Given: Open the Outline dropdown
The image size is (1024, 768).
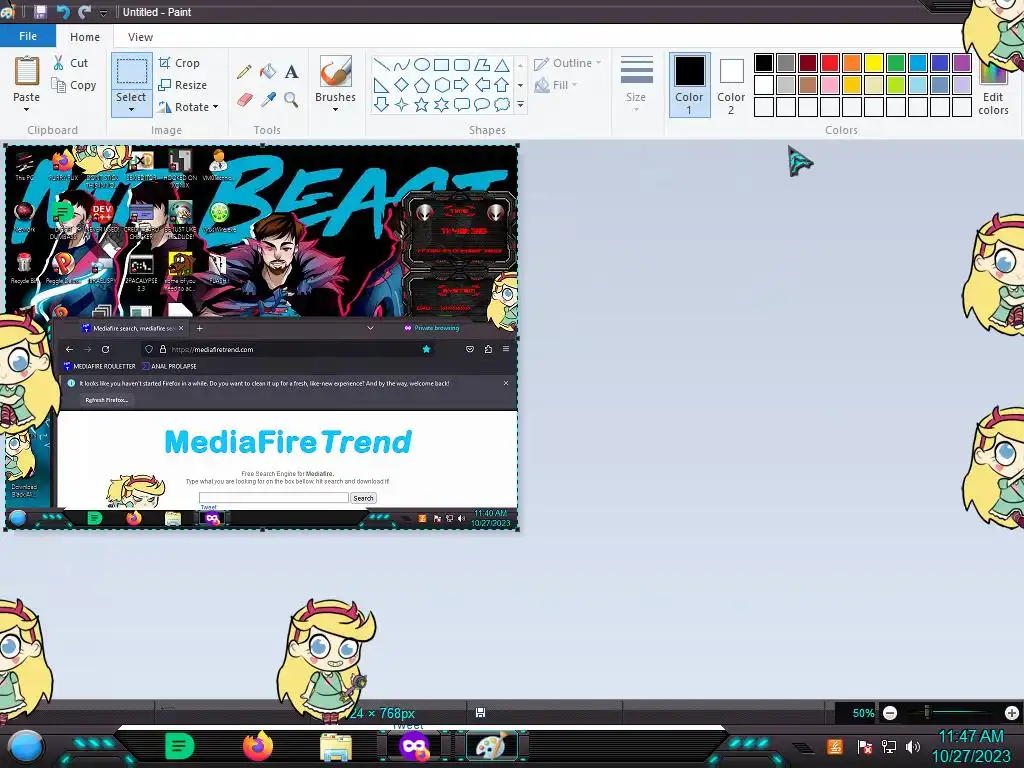Looking at the screenshot, I should point(568,63).
